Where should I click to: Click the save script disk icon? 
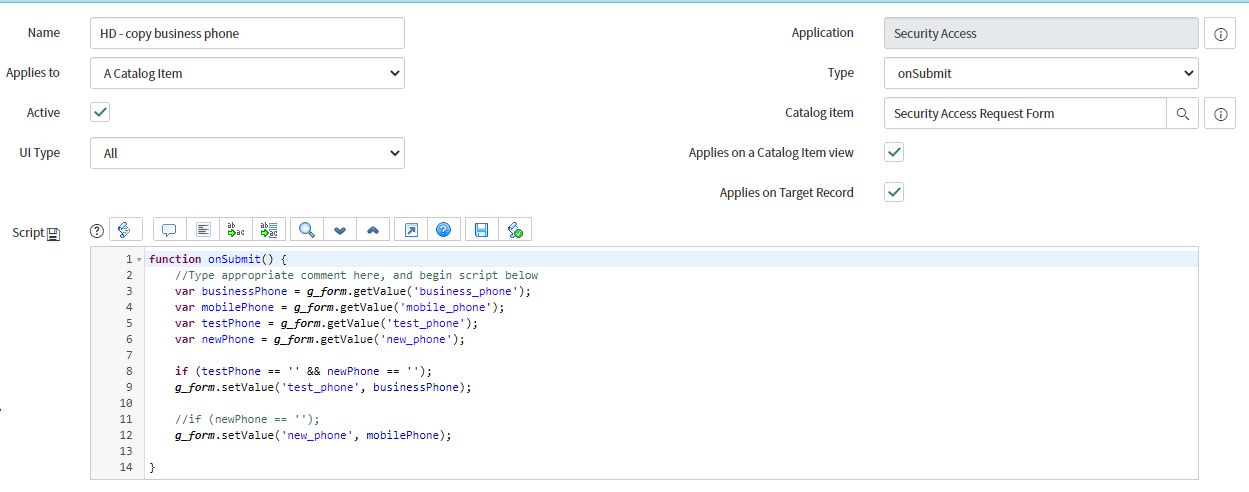(x=481, y=230)
